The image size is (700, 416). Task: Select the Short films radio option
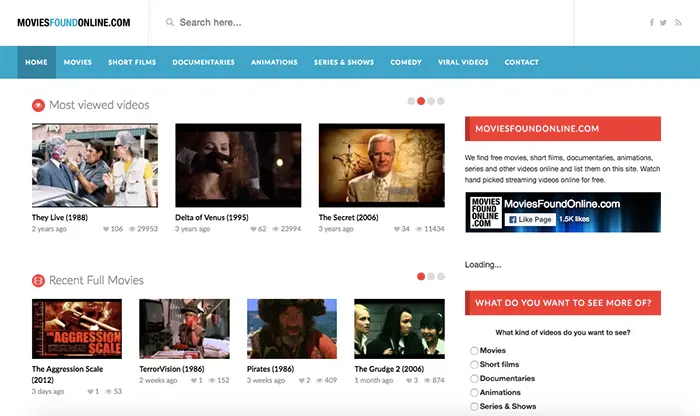474,365
